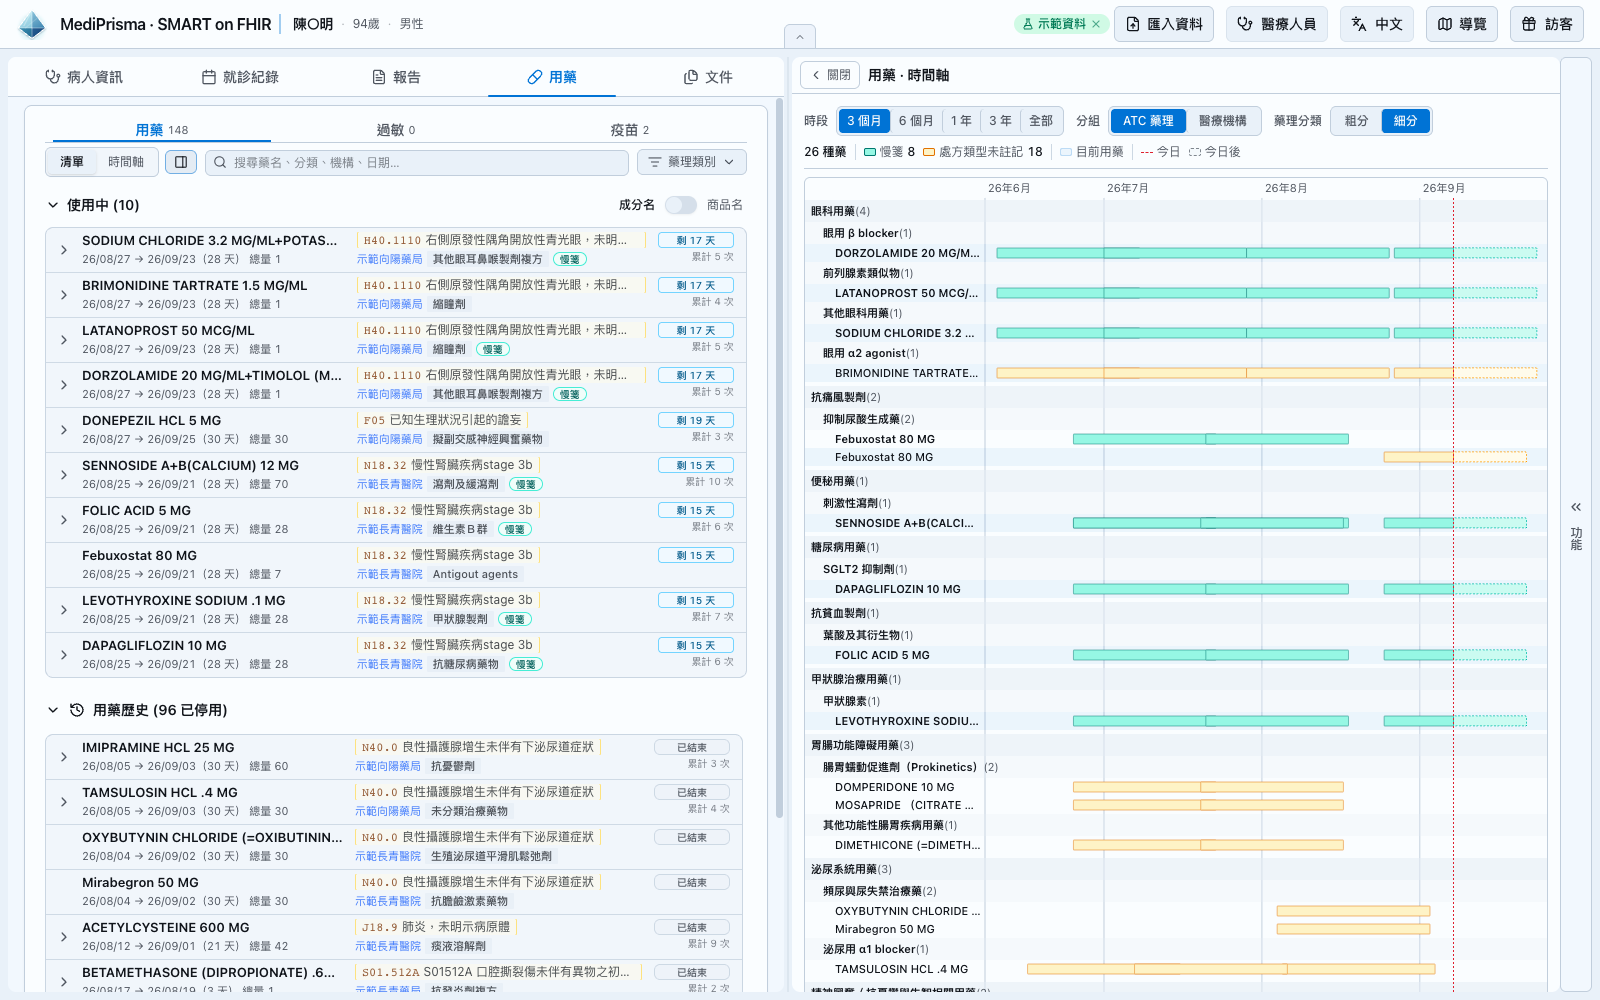Switch to the 病人資訊 tab

(x=84, y=77)
